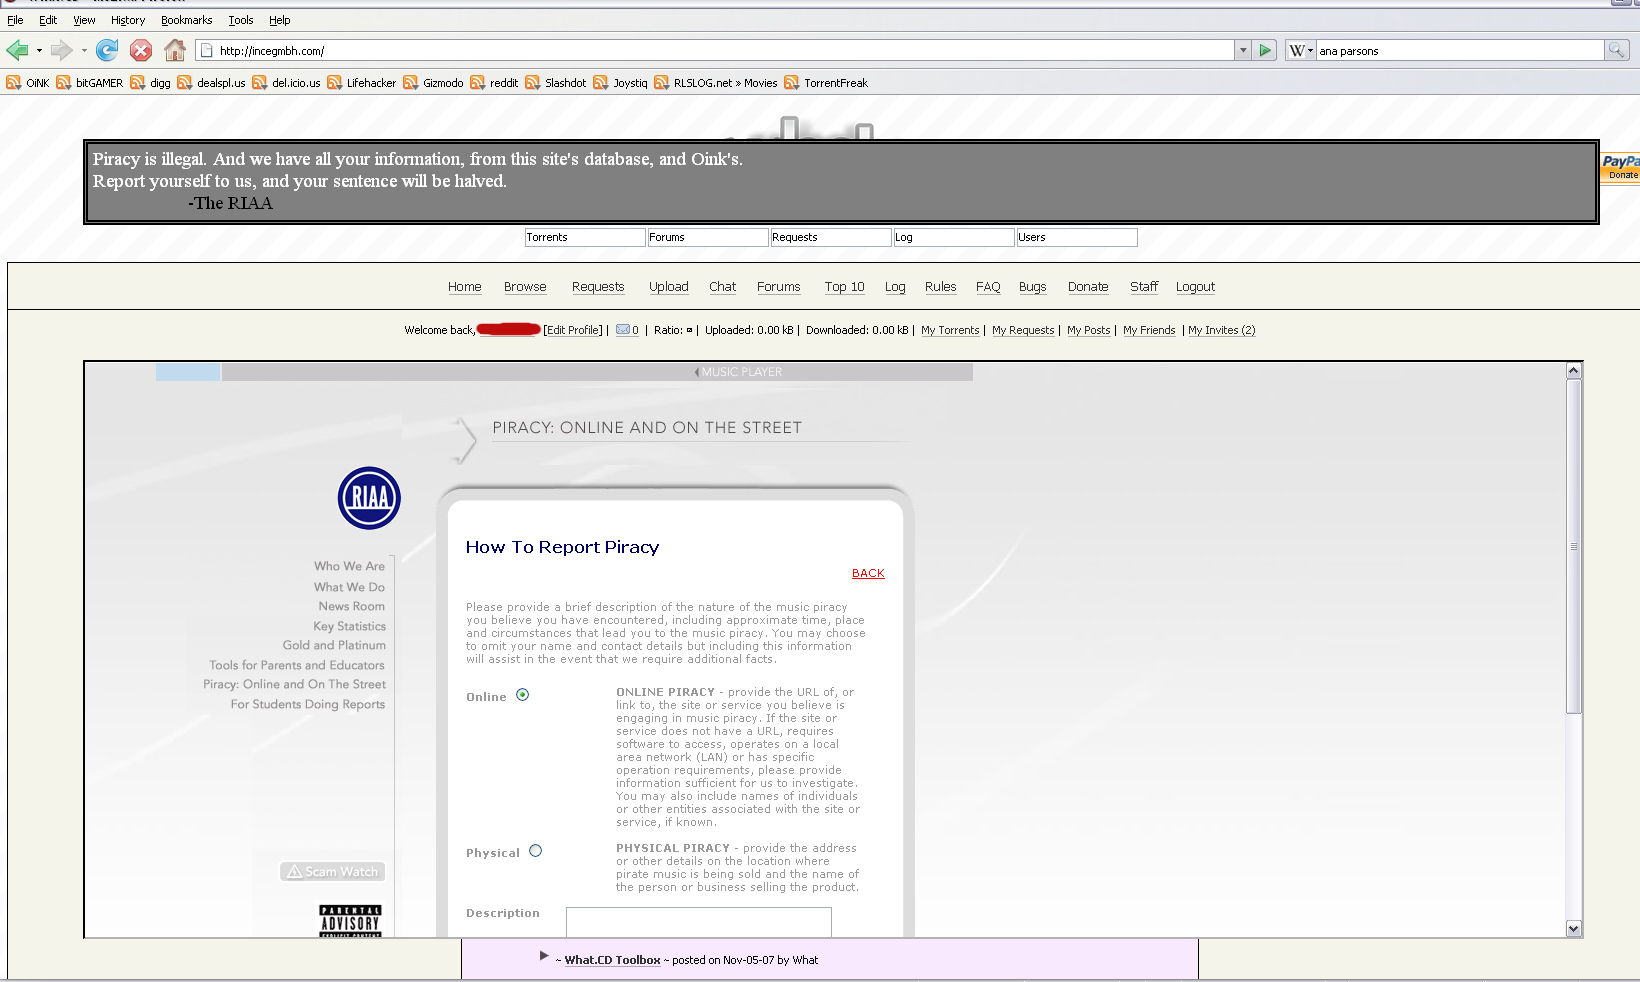This screenshot has height=982, width=1640.
Task: Click the RIAA round logo
Action: pos(369,498)
